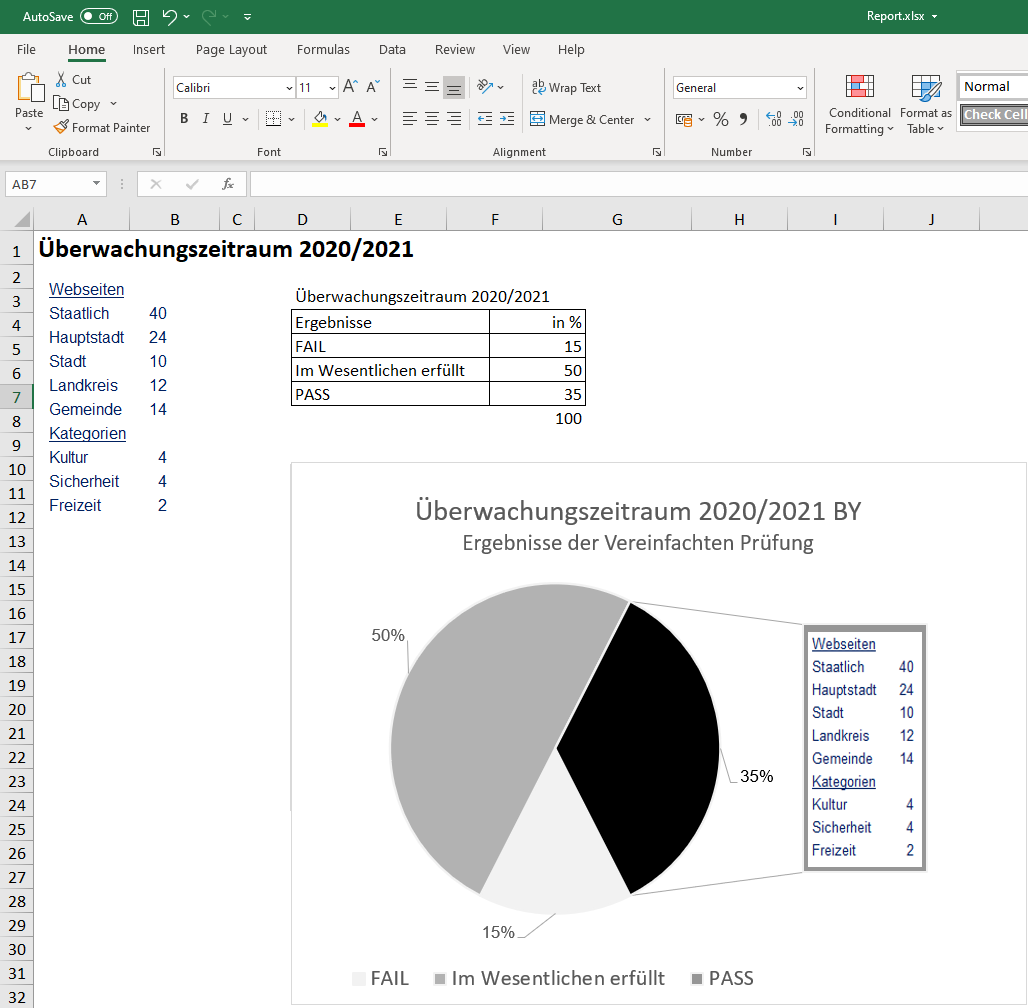Open the Insert ribbon tab
Screen dimensions: 1028x1008
point(149,50)
